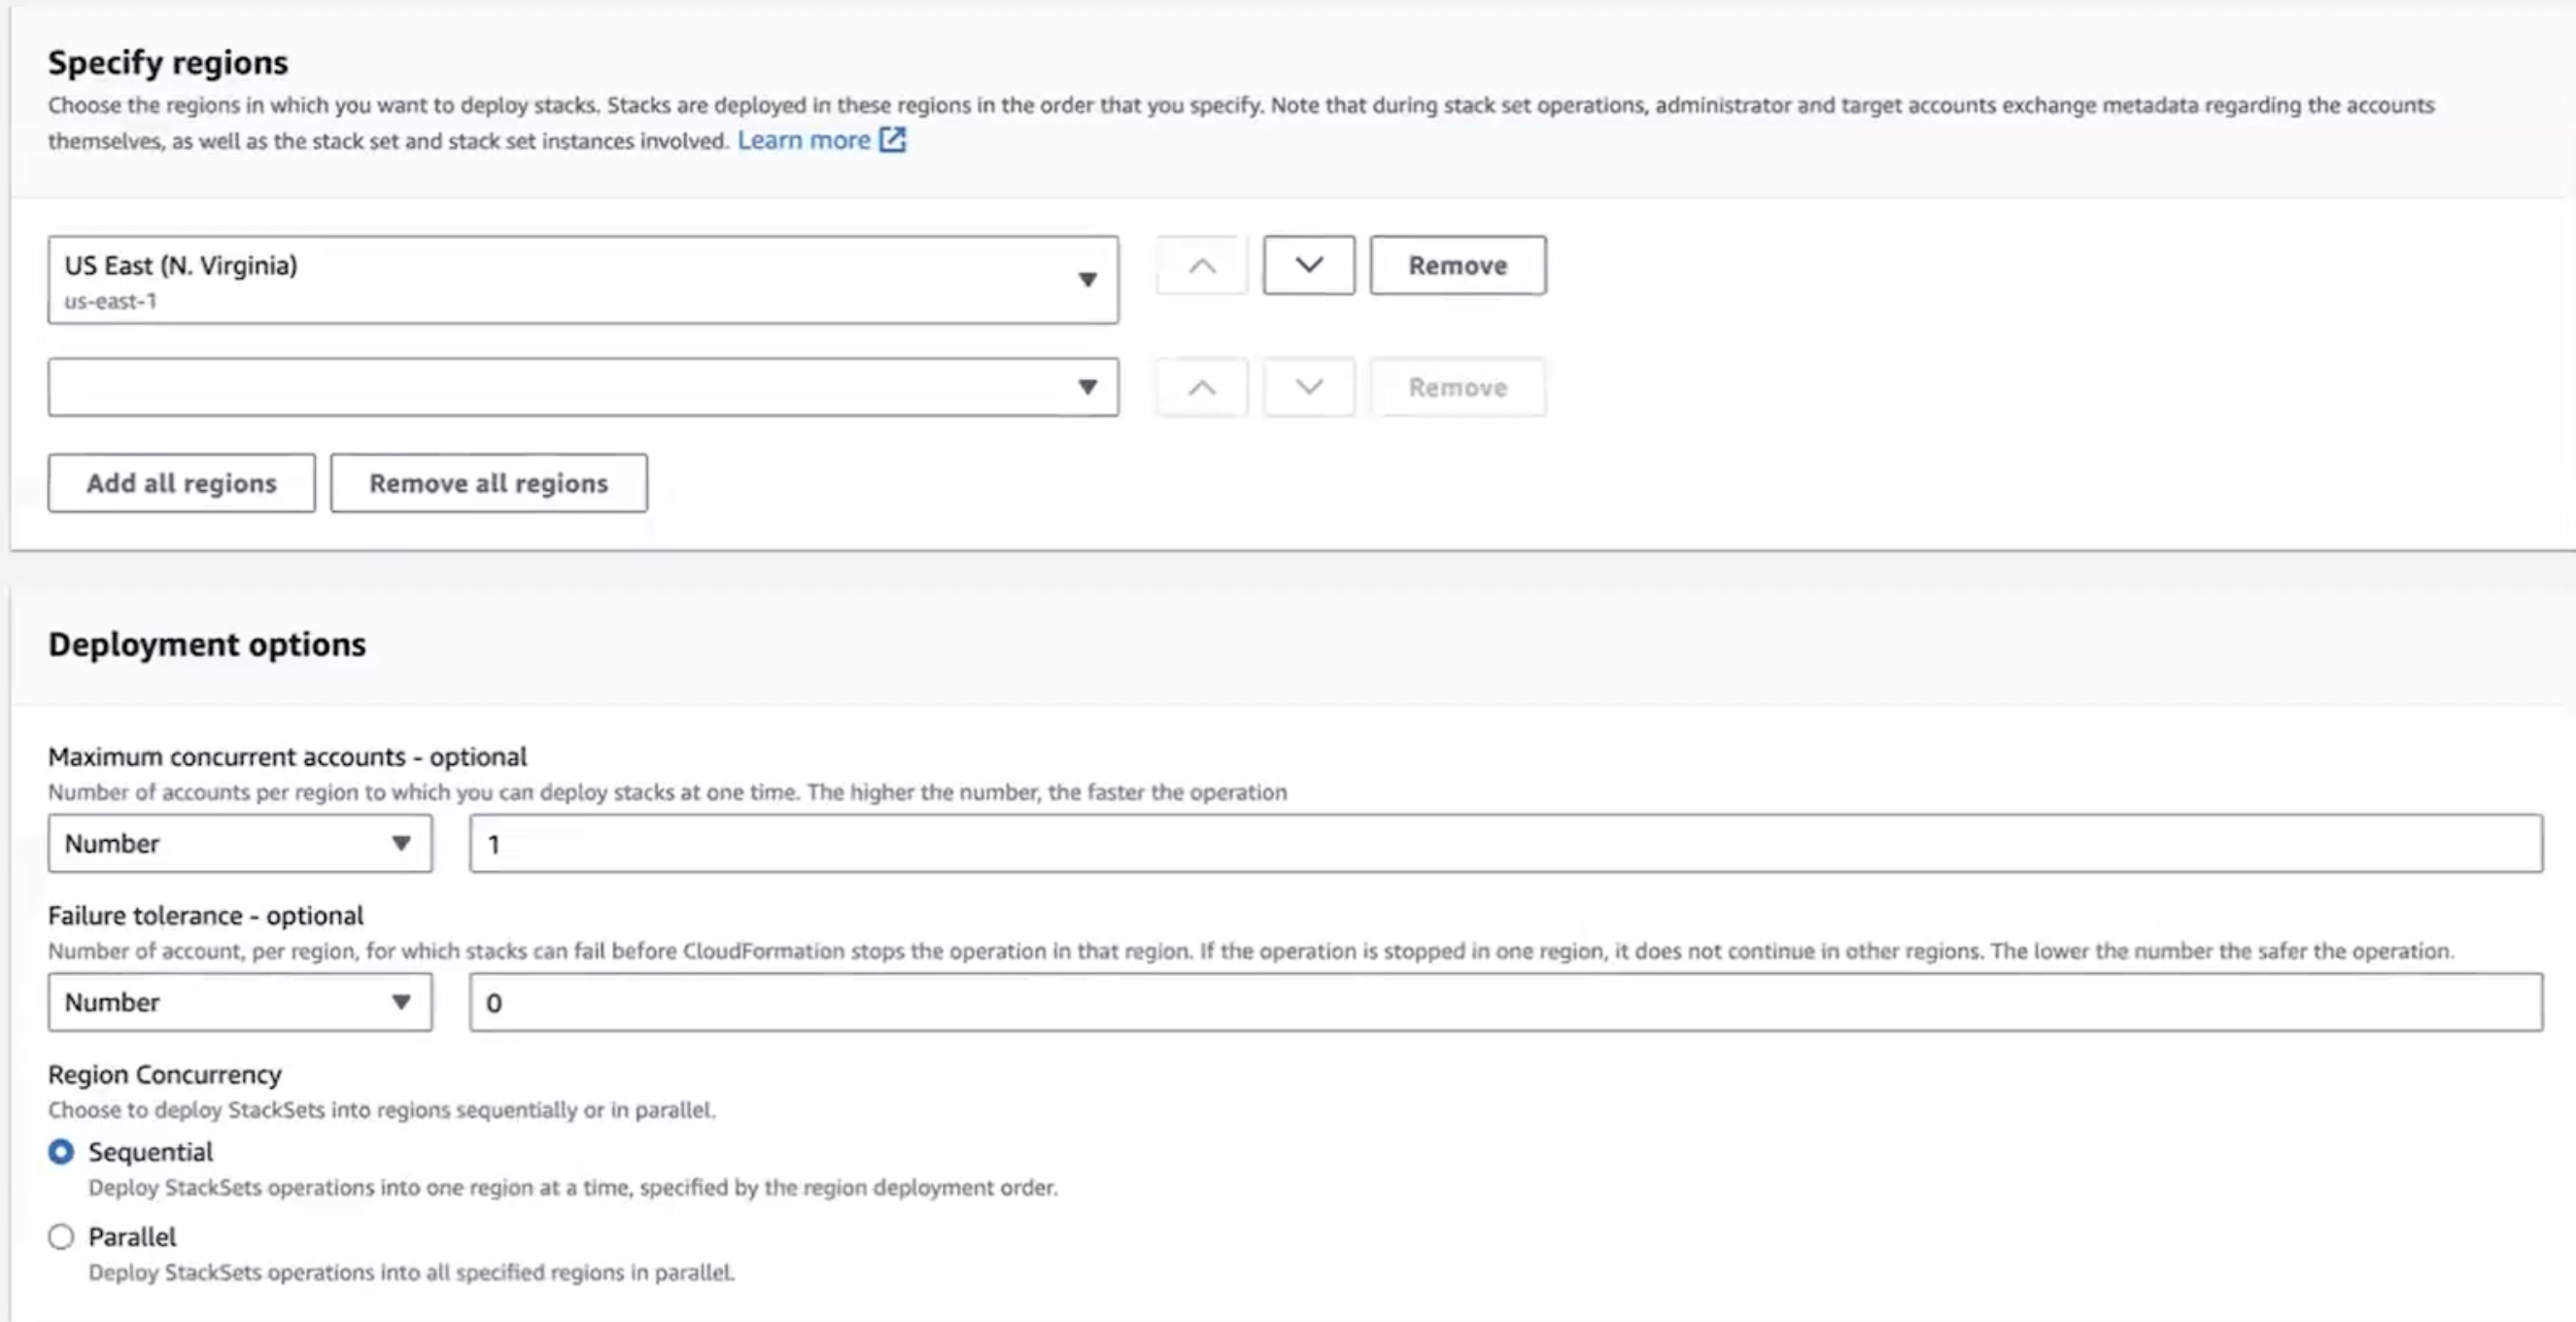Click the up arrow in the empty region row

(1202, 387)
